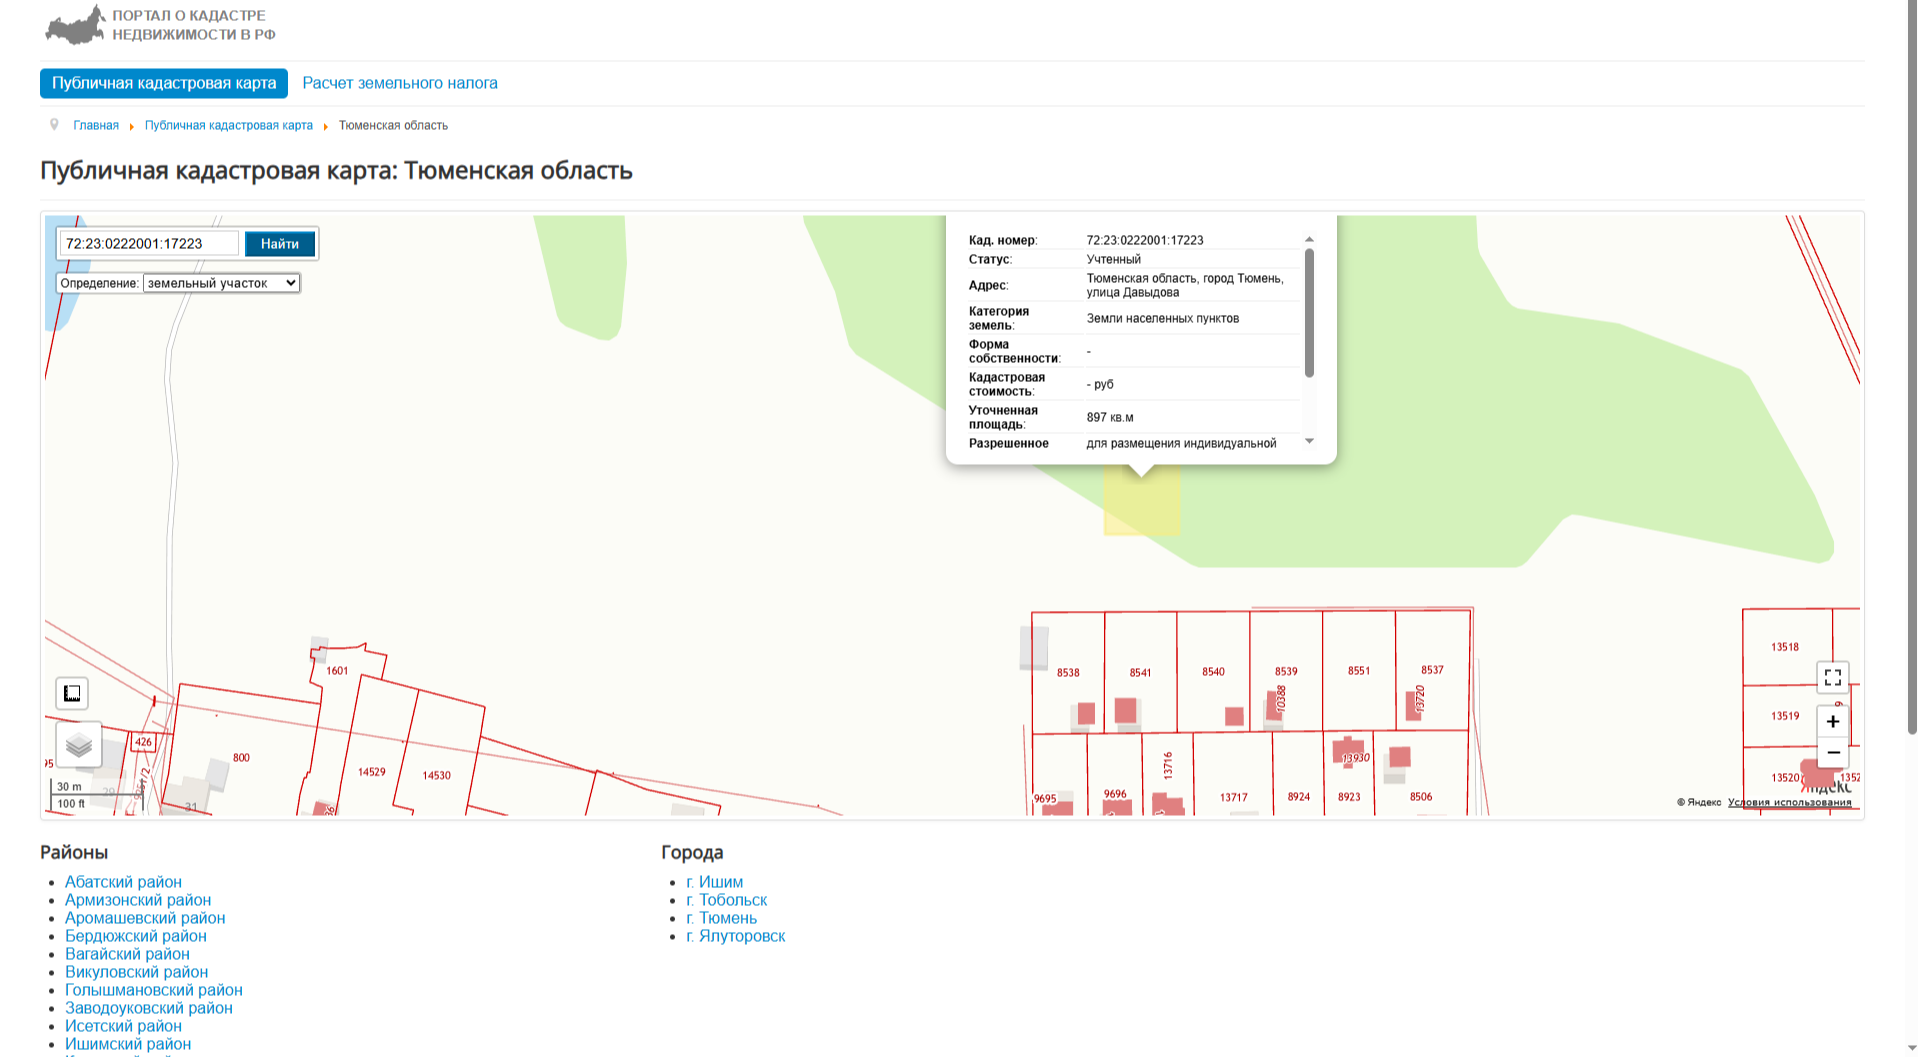Click the info popup scrollbar thumb
Screen dimensions: 1918x1057
point(1309,312)
